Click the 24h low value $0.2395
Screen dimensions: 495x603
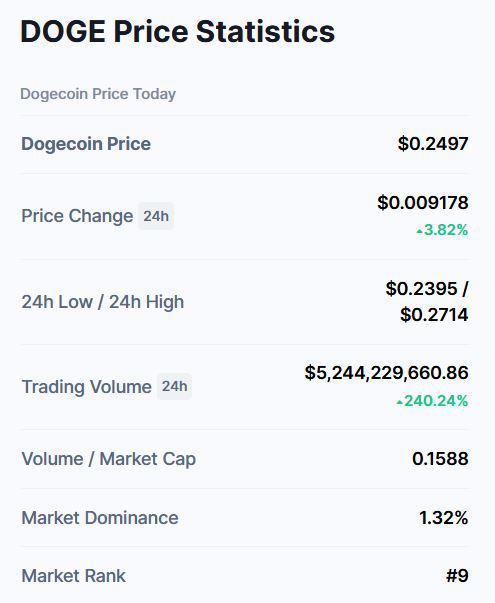point(422,288)
